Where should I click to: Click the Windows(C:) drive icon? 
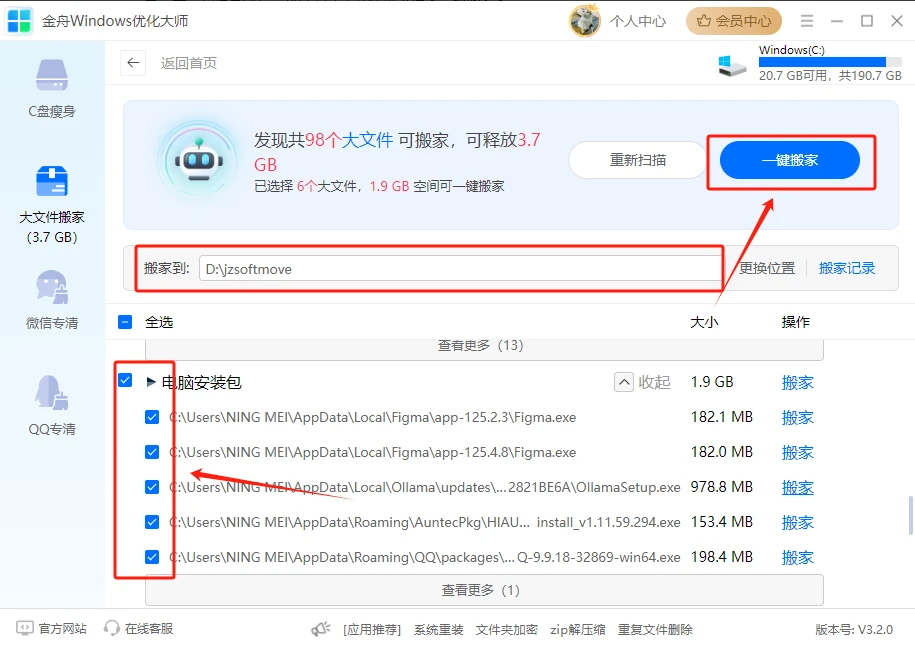point(732,65)
